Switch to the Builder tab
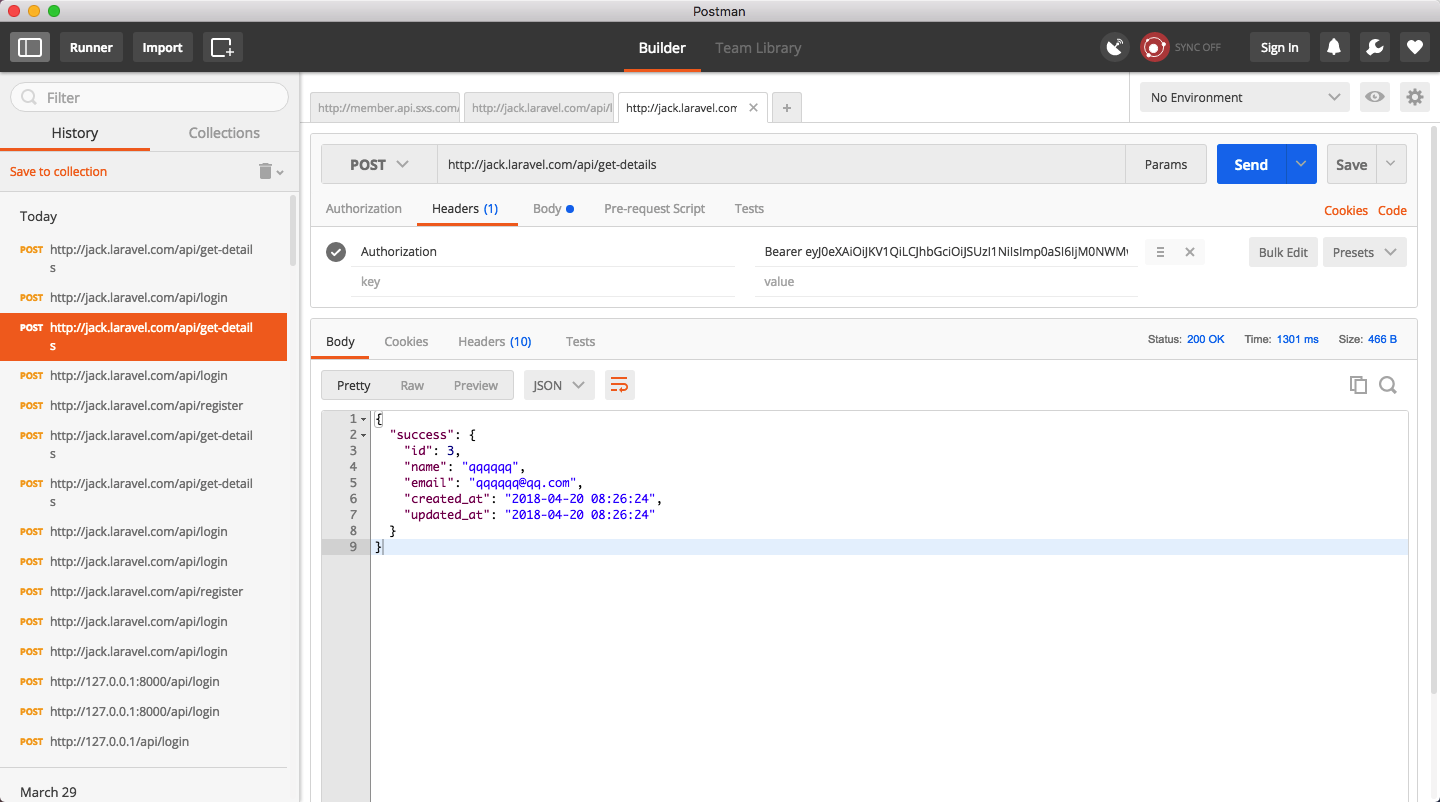Viewport: 1440px width, 802px height. pos(662,47)
